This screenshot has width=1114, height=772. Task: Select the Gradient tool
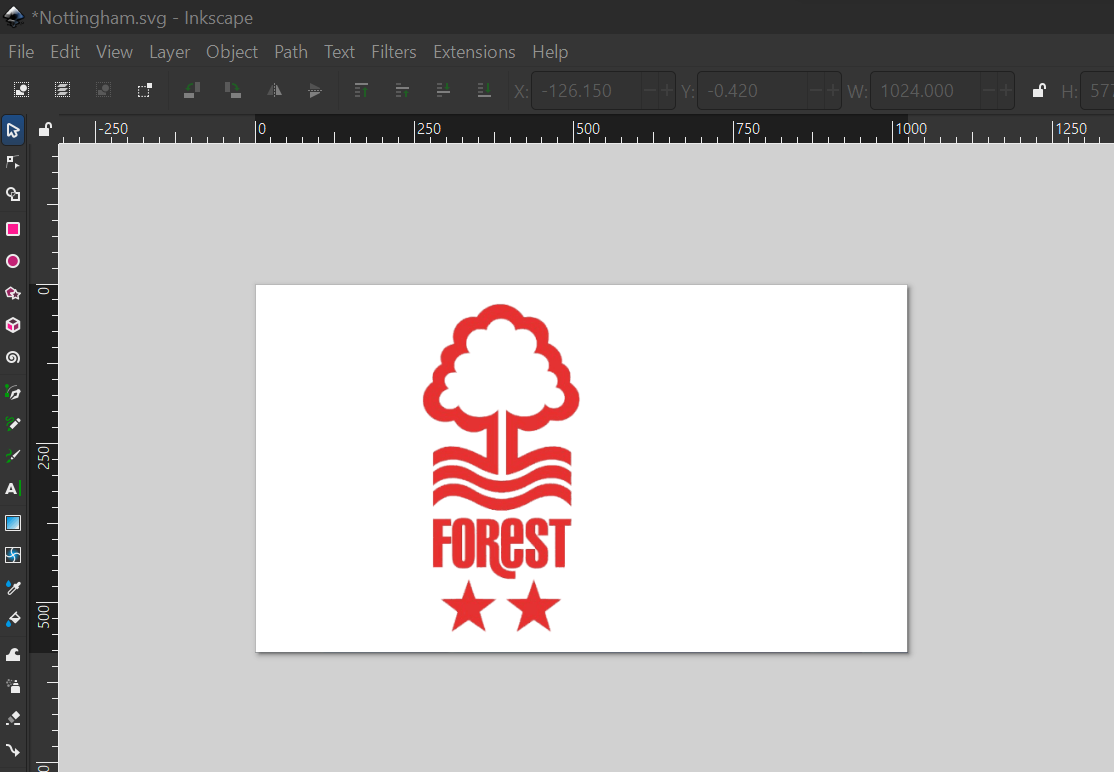13,523
